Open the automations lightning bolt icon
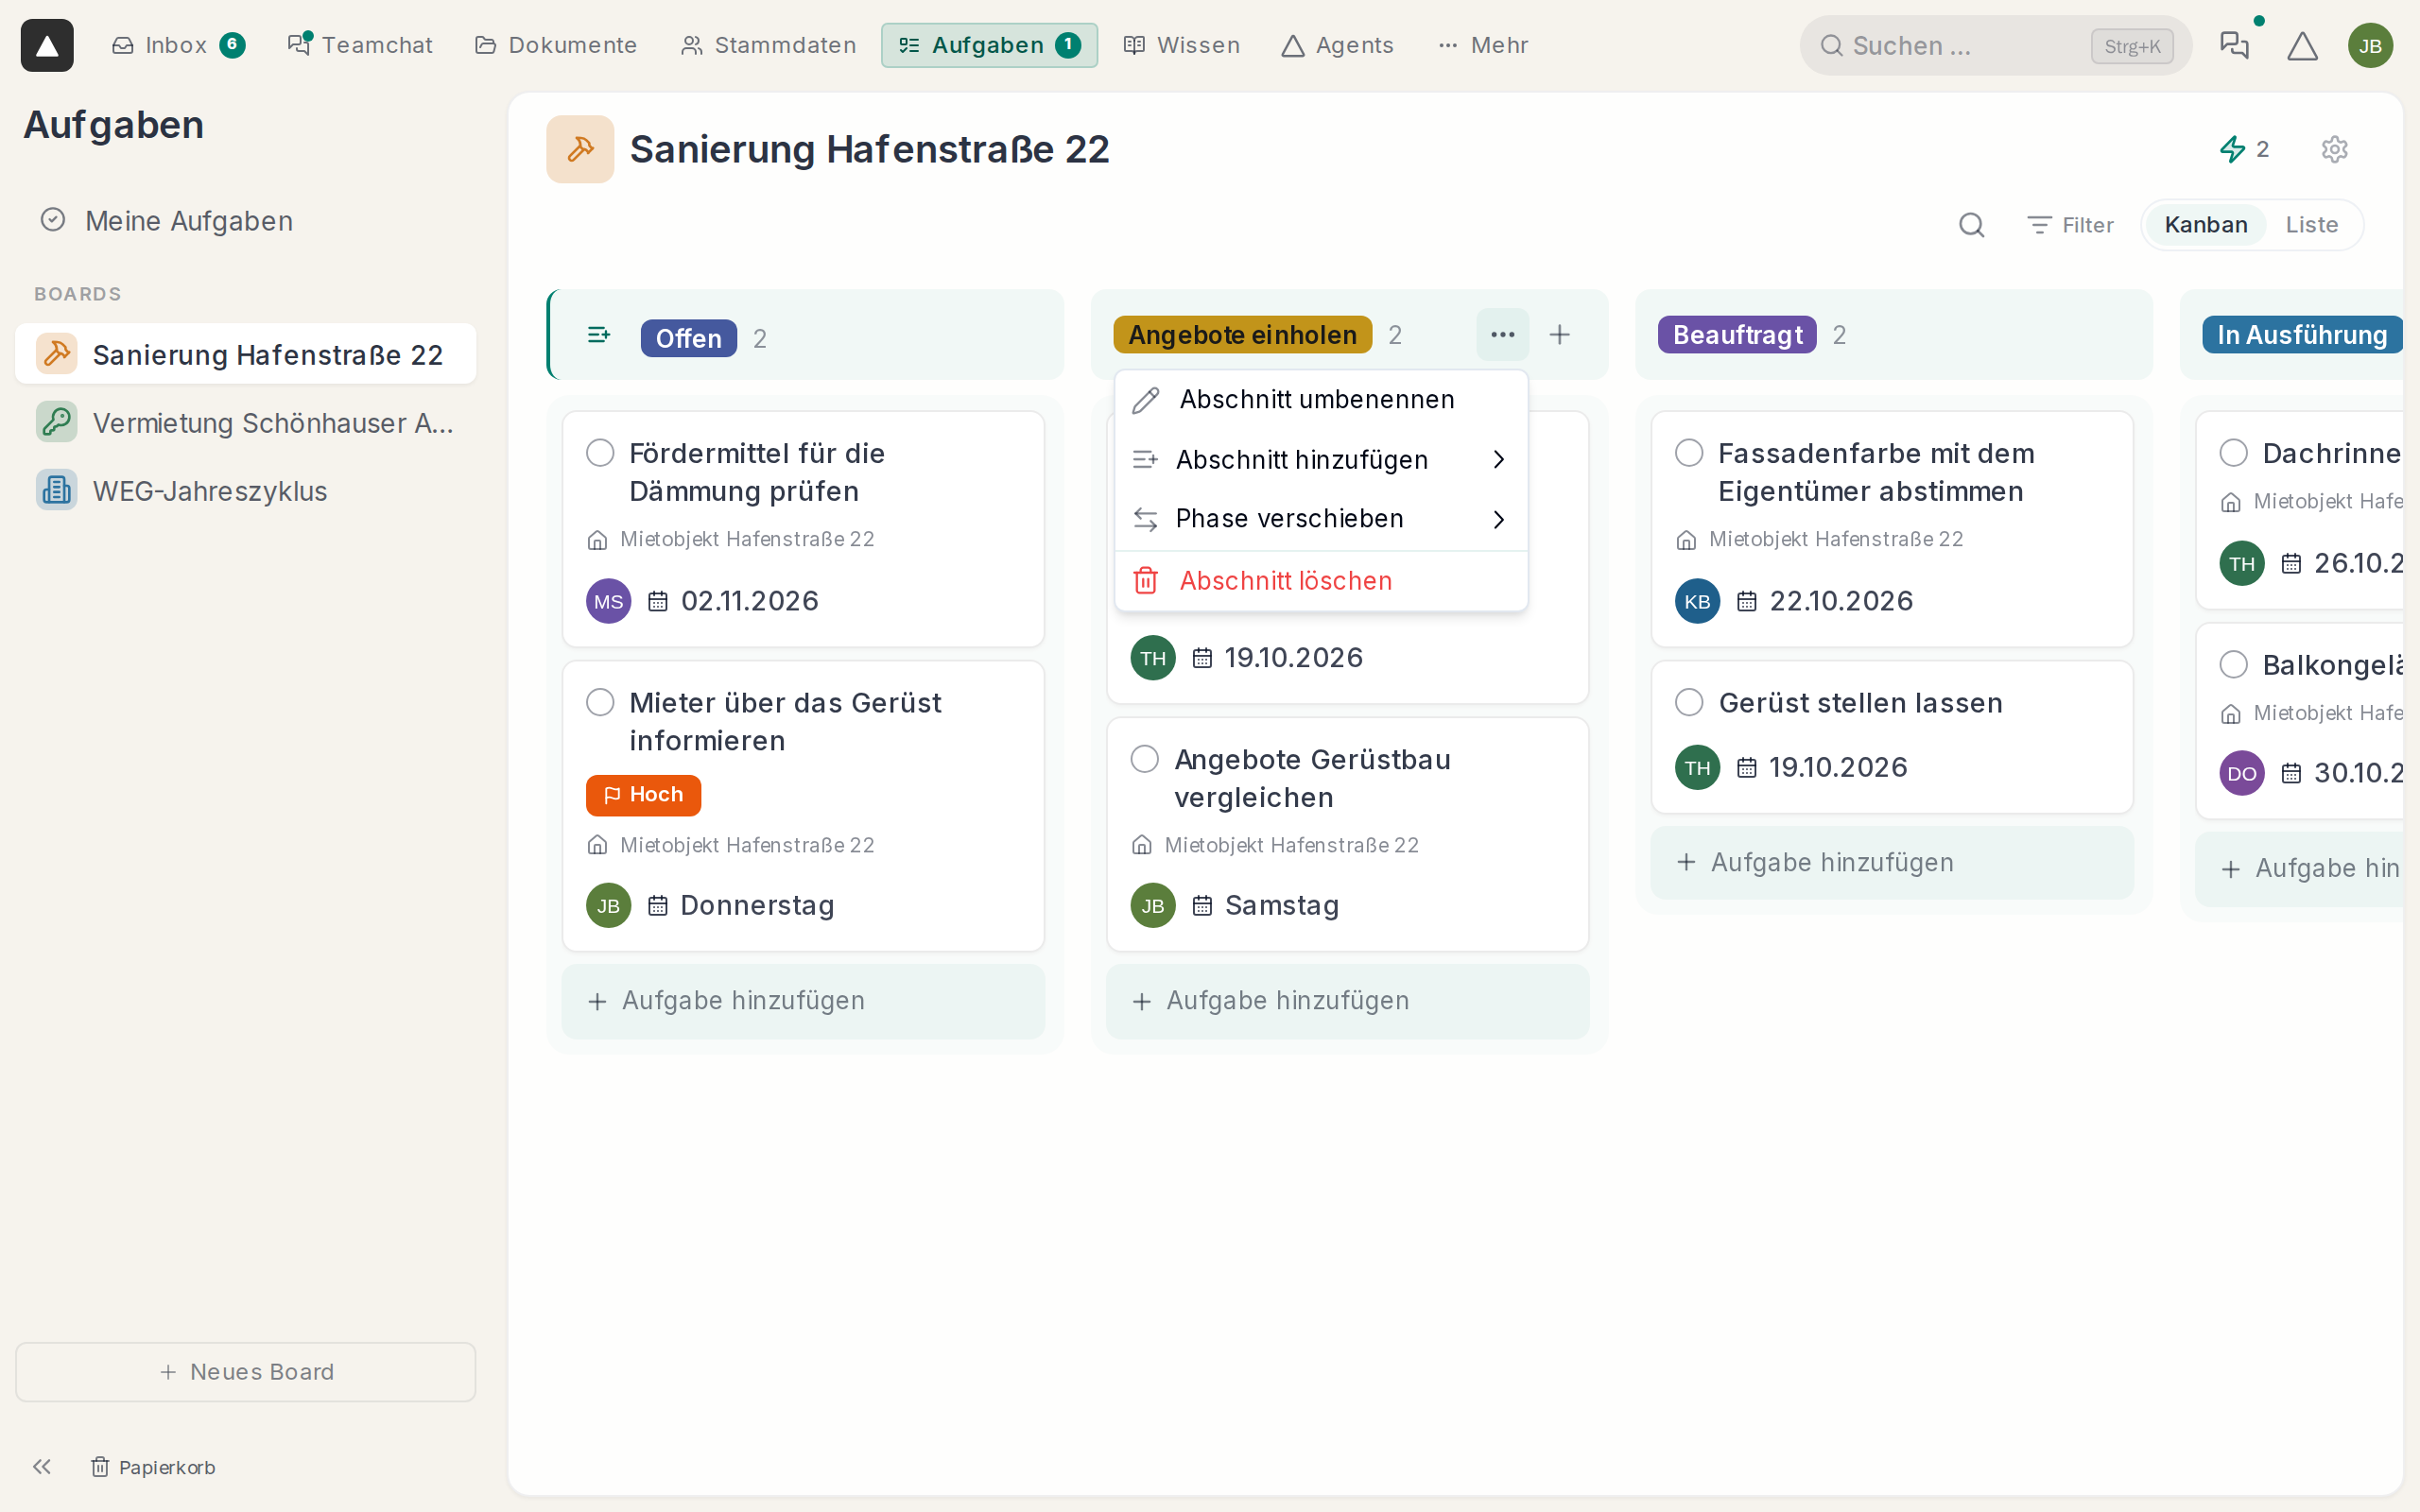The height and width of the screenshot is (1512, 2420). tap(2233, 149)
